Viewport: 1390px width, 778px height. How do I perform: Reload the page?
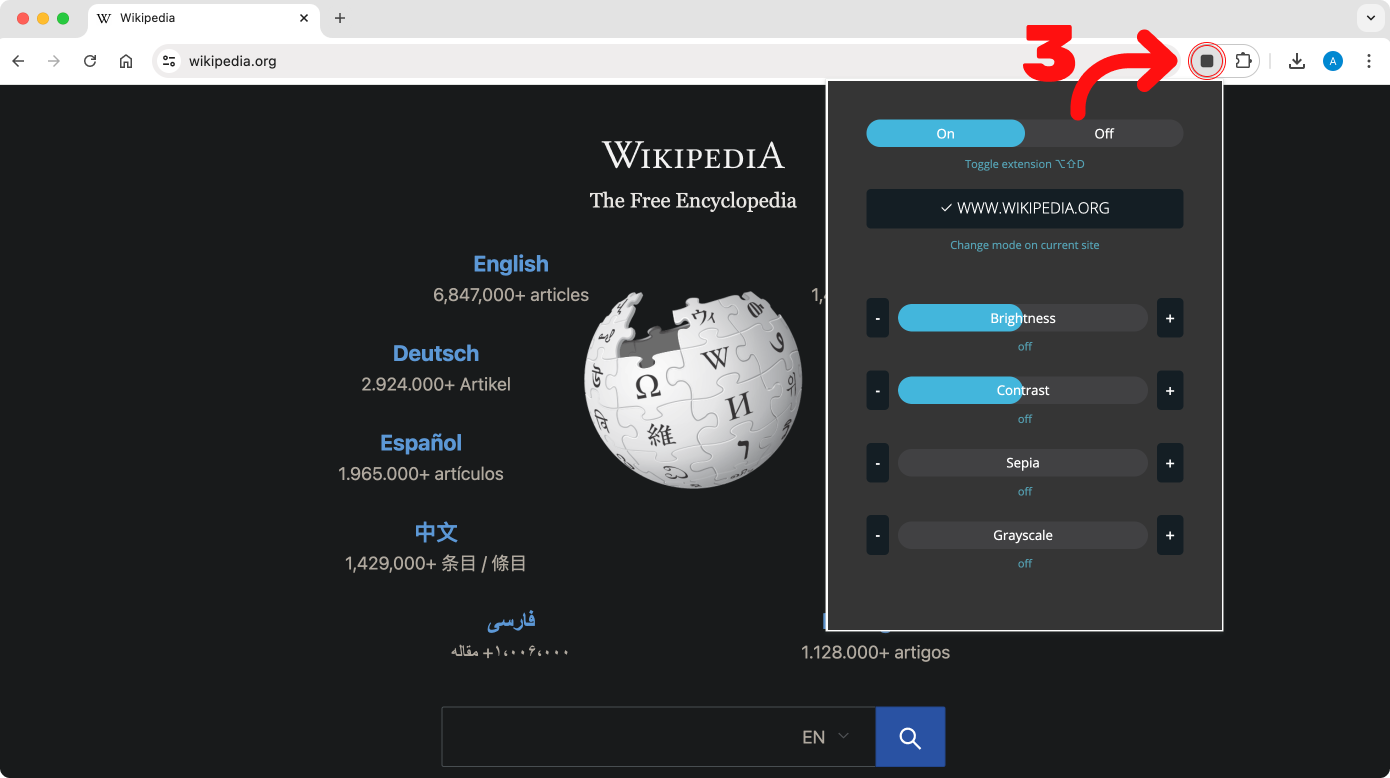click(x=90, y=61)
